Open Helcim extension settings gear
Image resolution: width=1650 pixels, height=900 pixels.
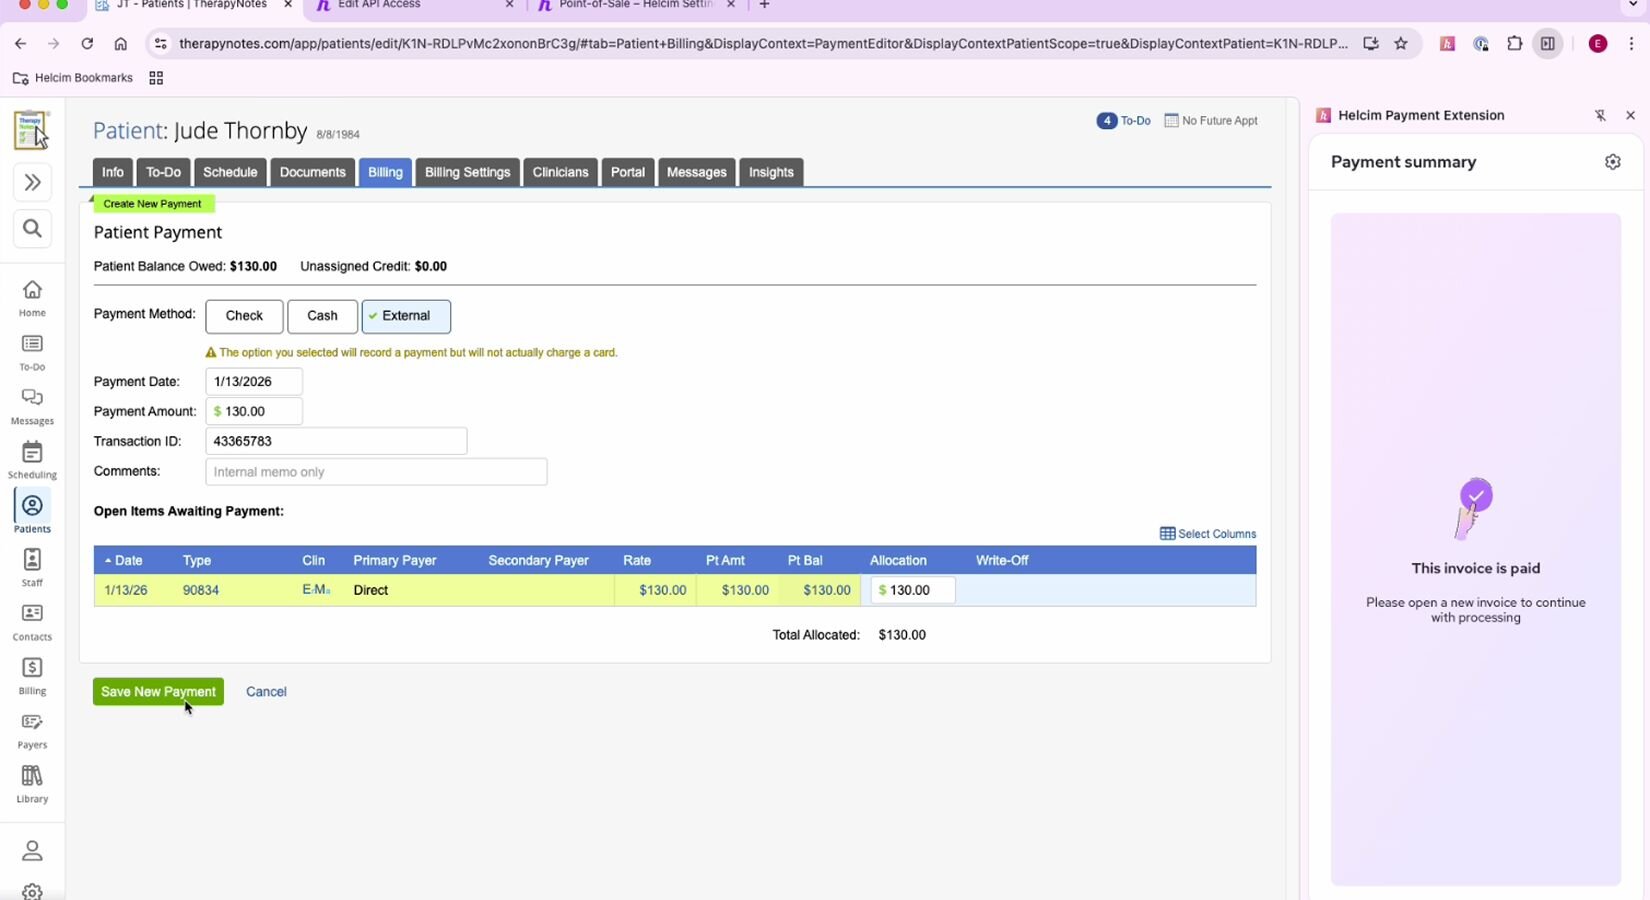click(x=1612, y=162)
